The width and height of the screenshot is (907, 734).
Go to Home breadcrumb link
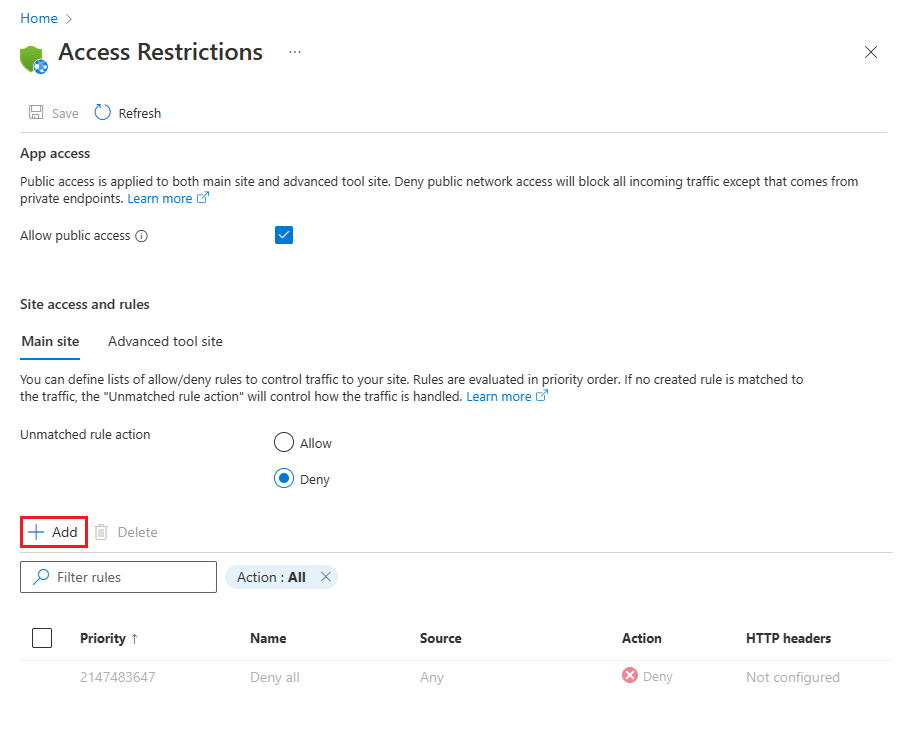tap(39, 18)
